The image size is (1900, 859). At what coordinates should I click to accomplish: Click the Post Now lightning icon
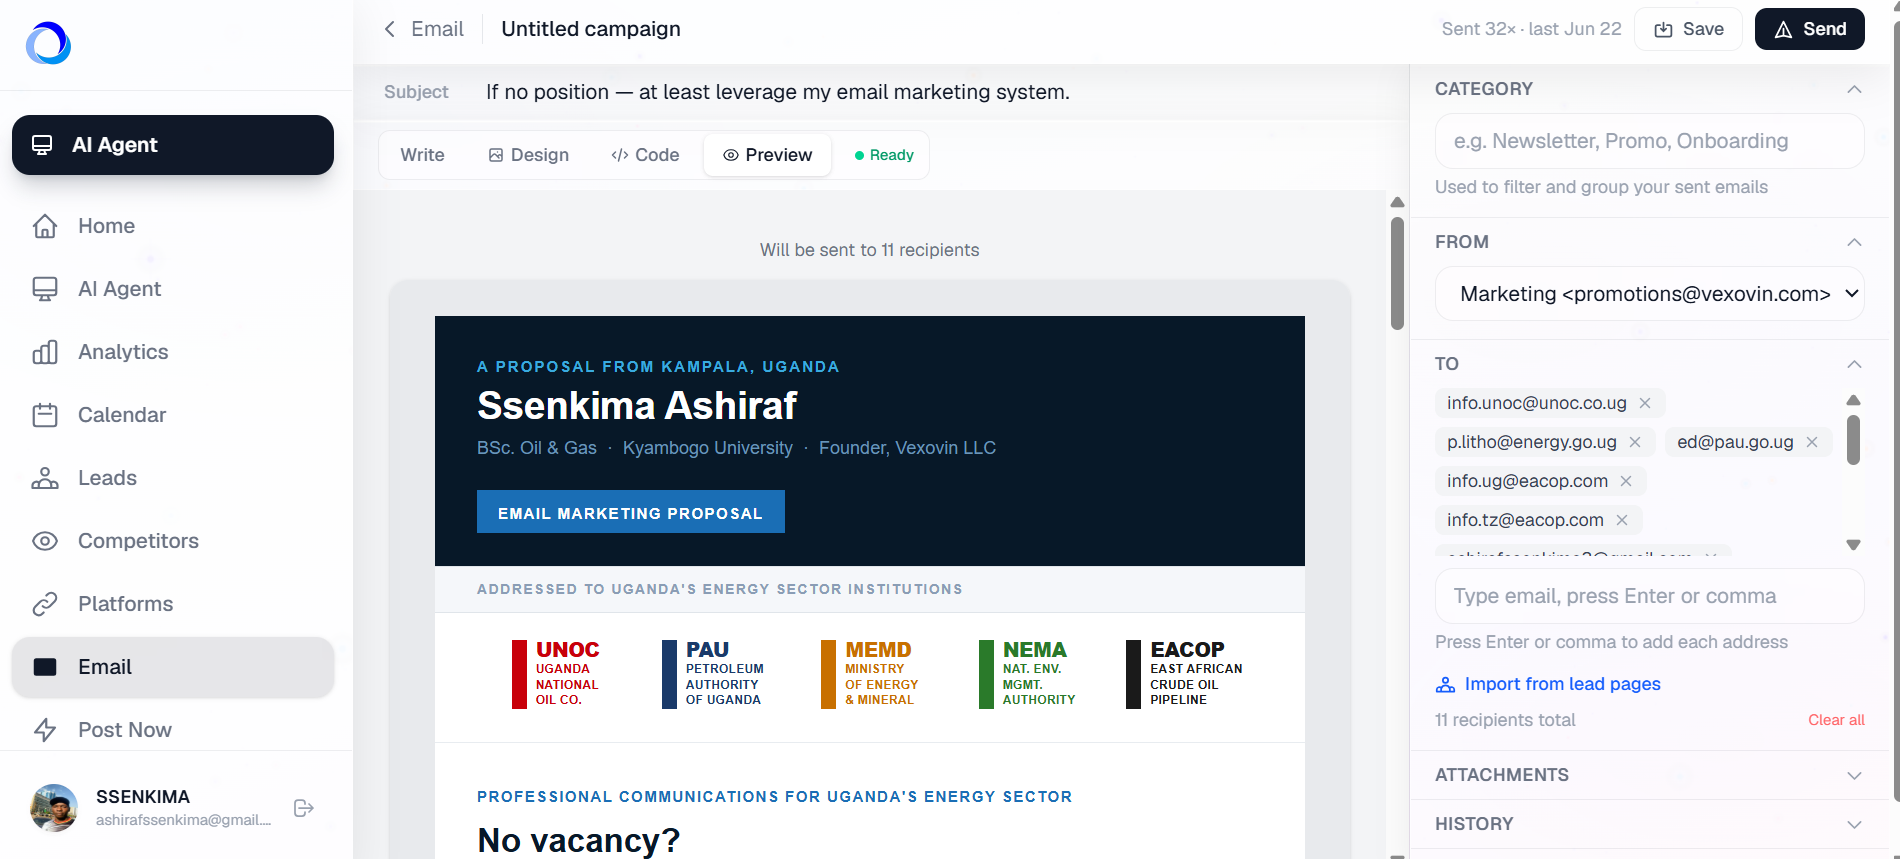[45, 730]
